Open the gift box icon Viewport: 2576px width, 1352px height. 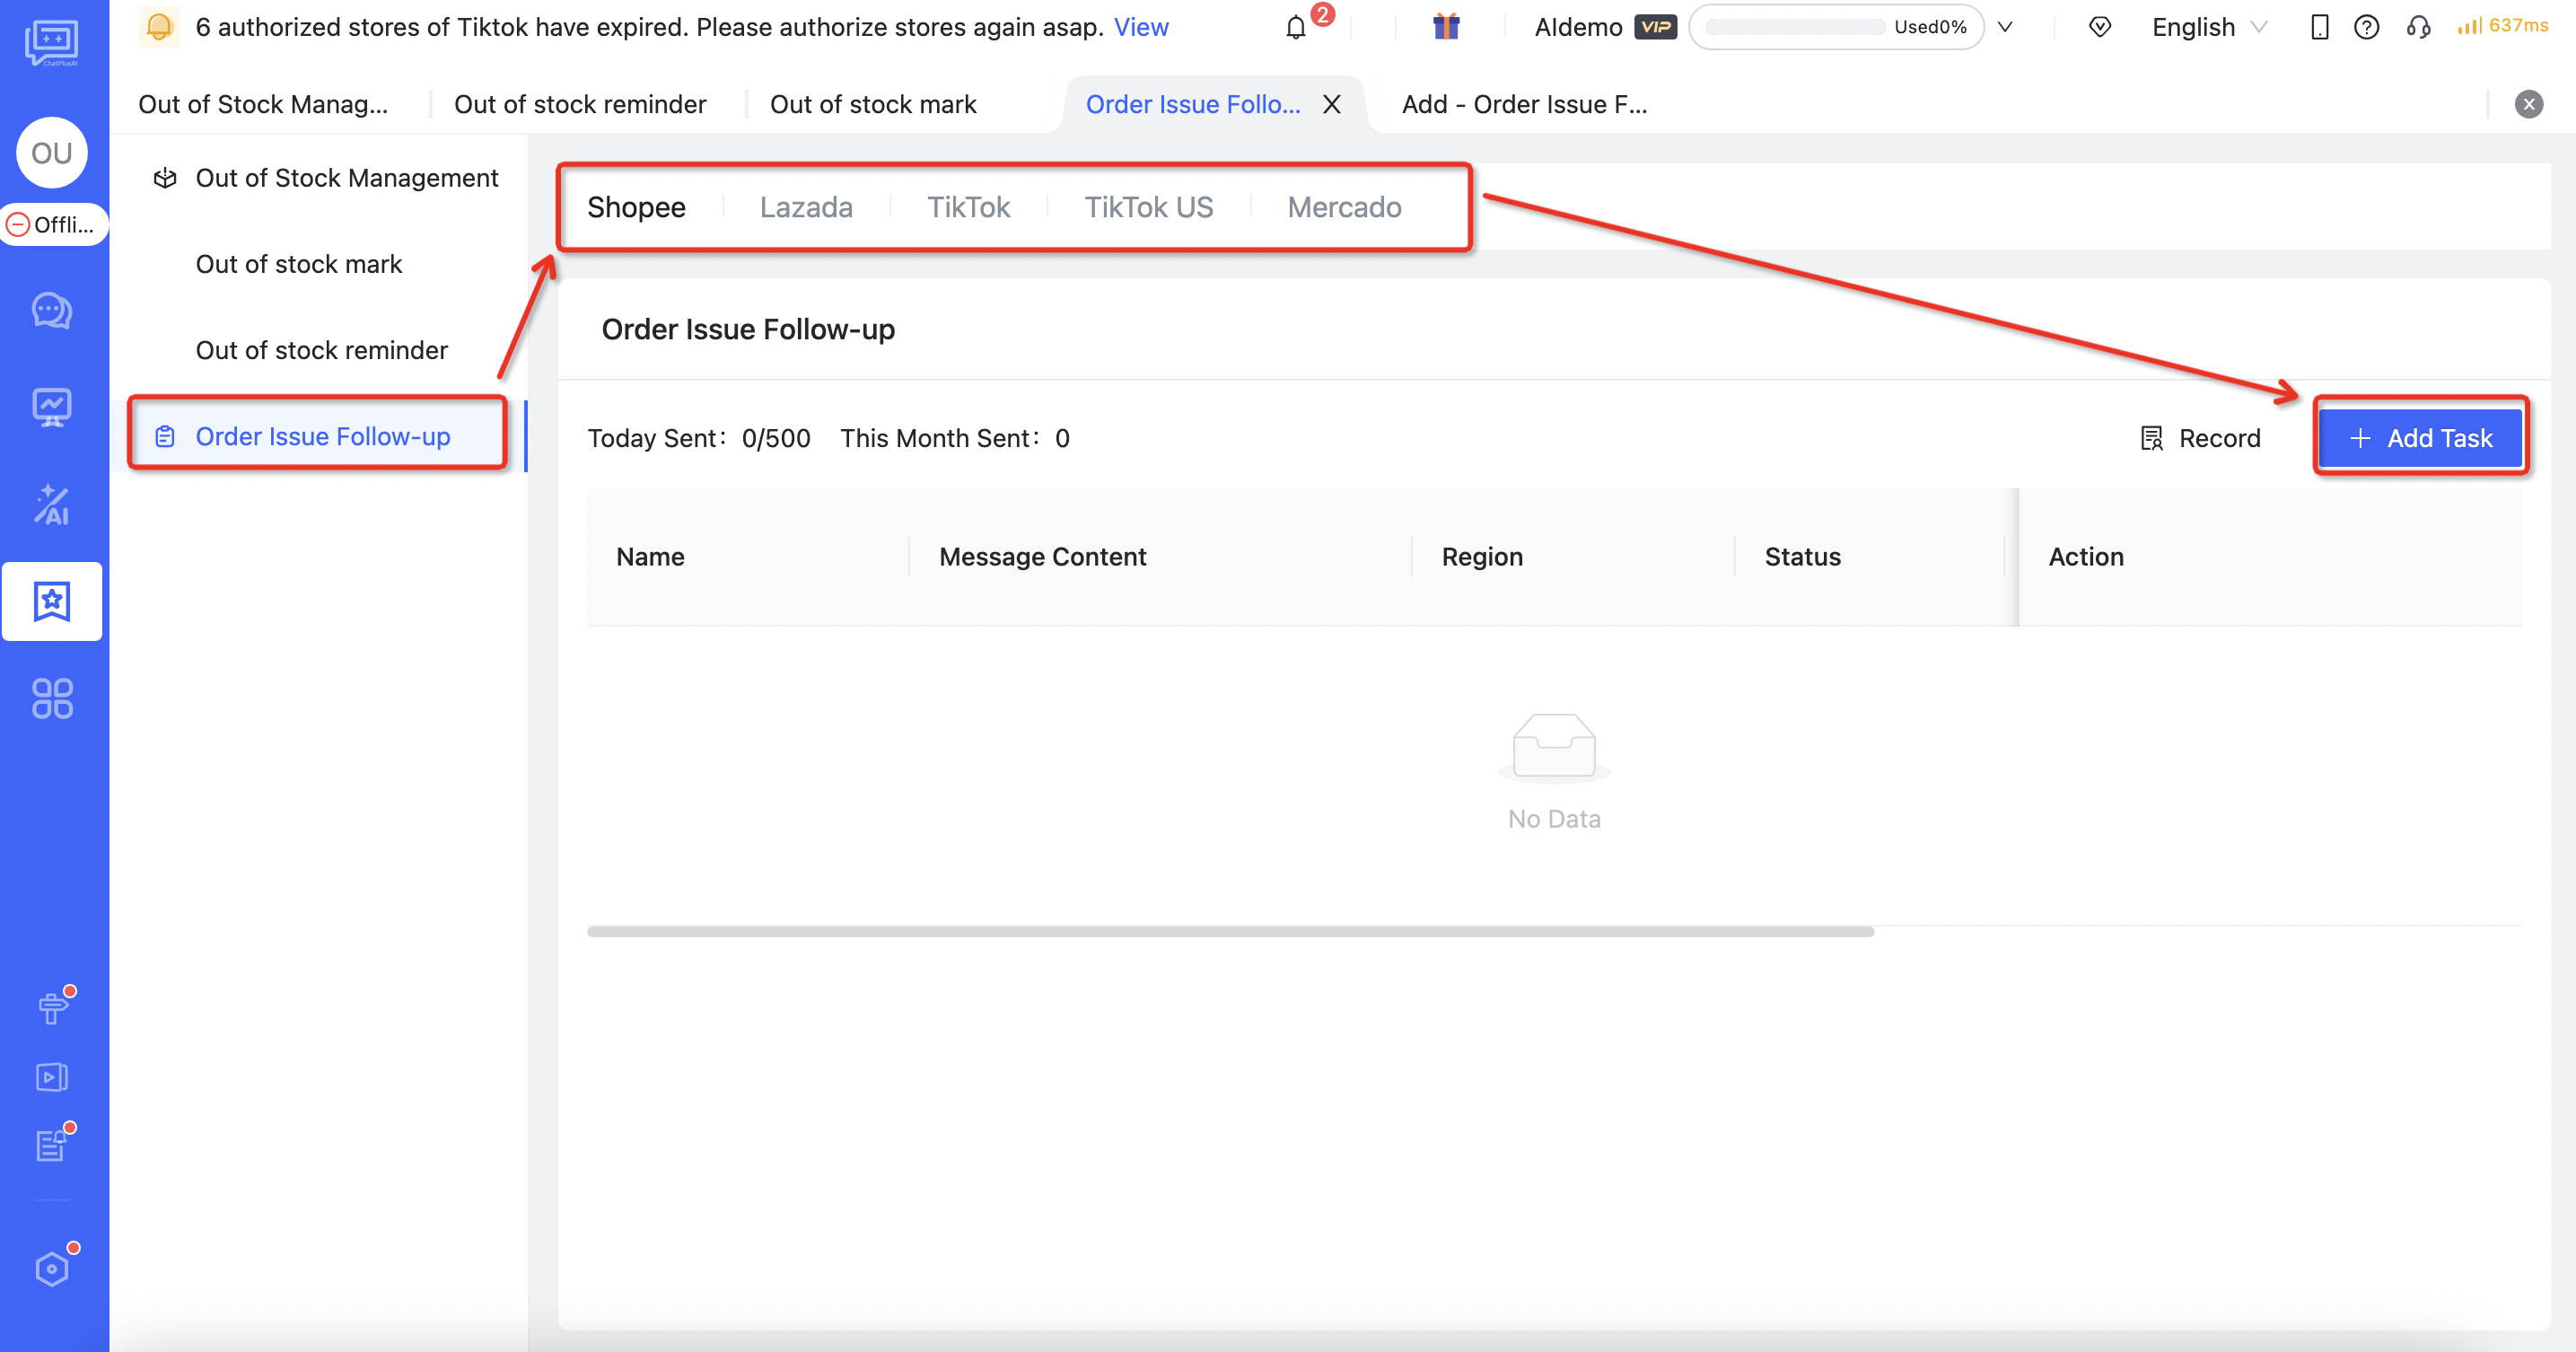tap(1446, 26)
